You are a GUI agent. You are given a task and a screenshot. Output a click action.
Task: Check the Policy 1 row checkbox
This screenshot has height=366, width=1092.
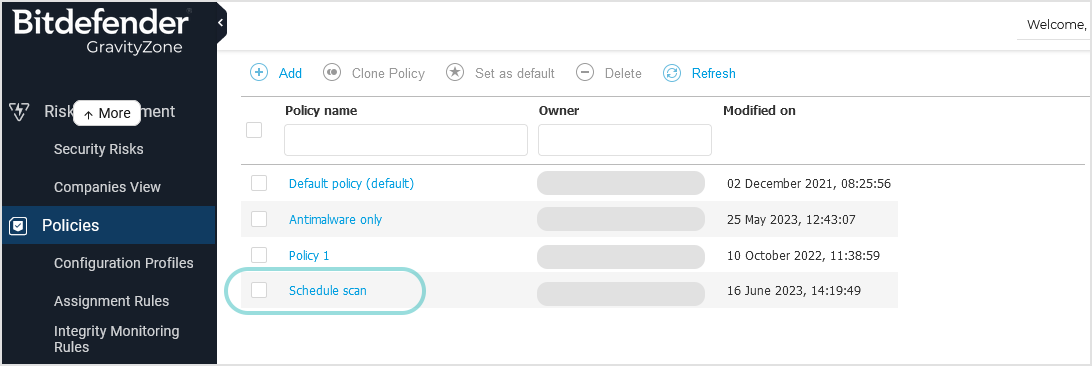(259, 255)
